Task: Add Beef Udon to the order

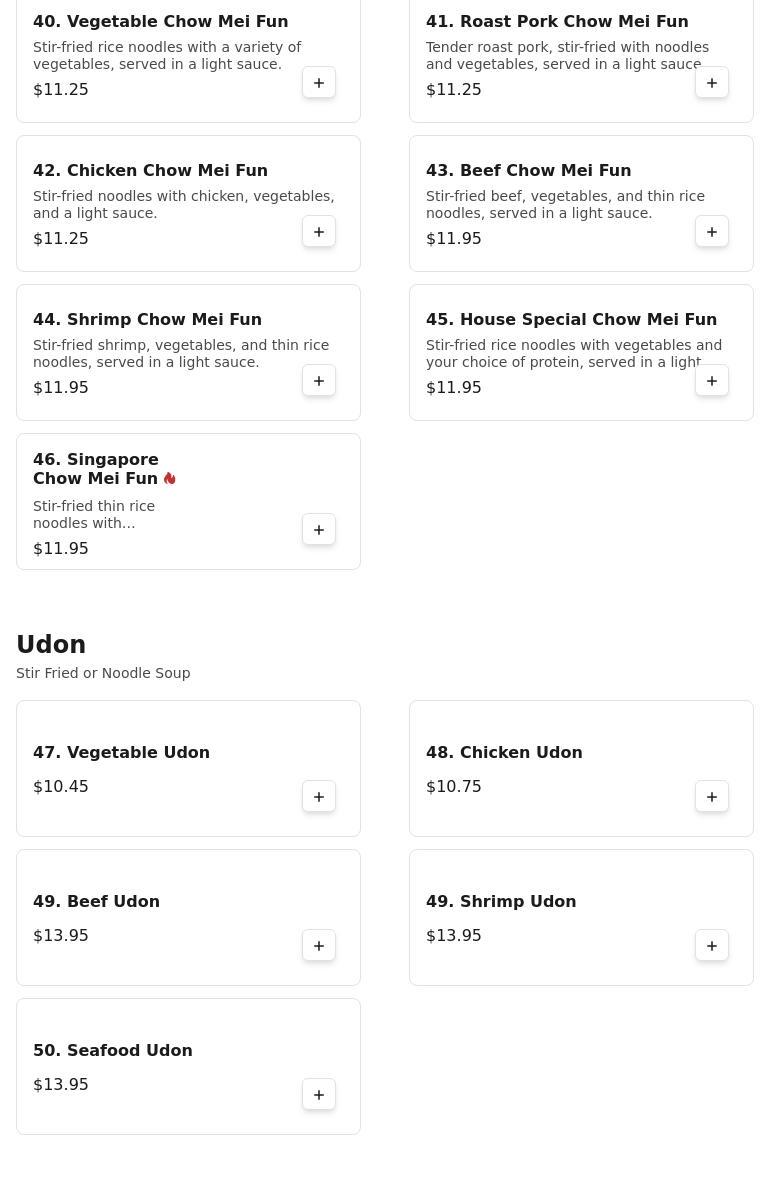Action: click(319, 946)
